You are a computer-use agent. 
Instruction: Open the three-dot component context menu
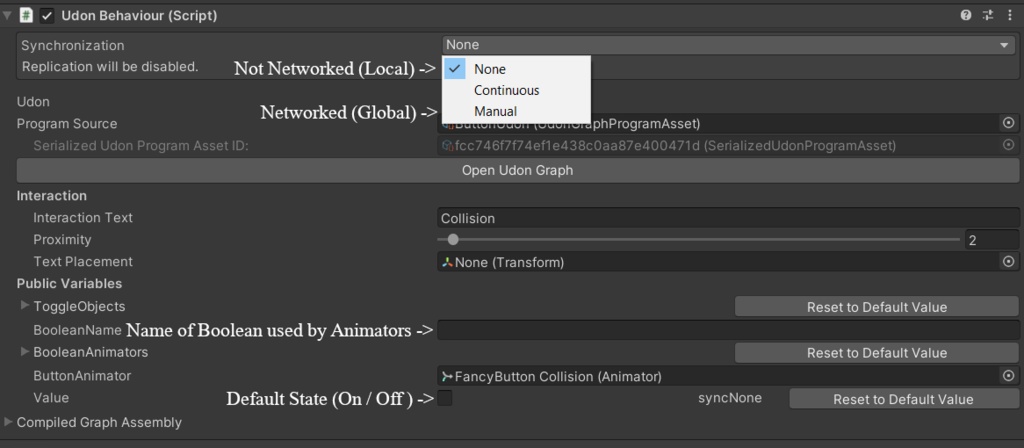(x=1009, y=15)
